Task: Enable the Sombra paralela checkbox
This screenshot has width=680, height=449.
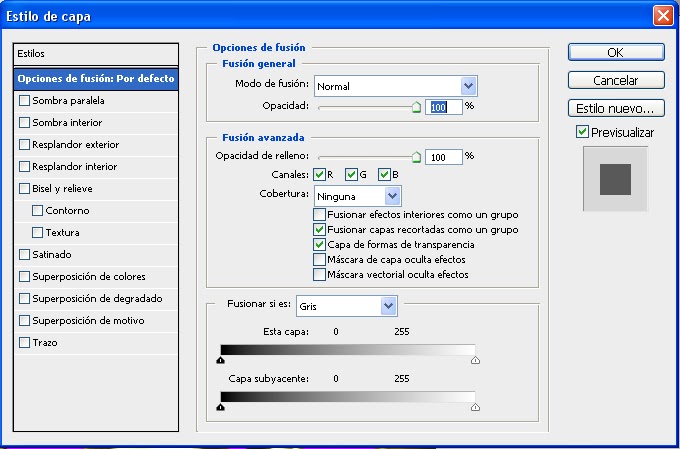Action: [25, 101]
